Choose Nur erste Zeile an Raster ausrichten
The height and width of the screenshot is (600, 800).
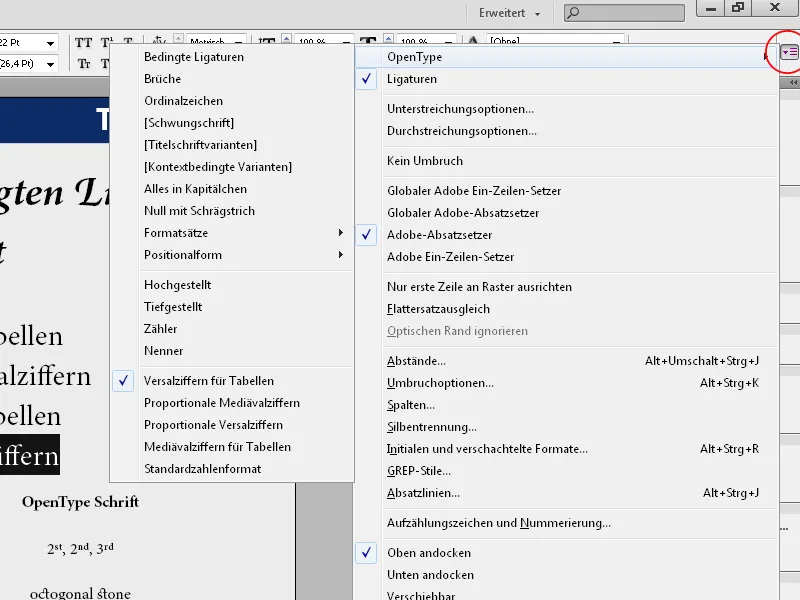tap(566, 287)
